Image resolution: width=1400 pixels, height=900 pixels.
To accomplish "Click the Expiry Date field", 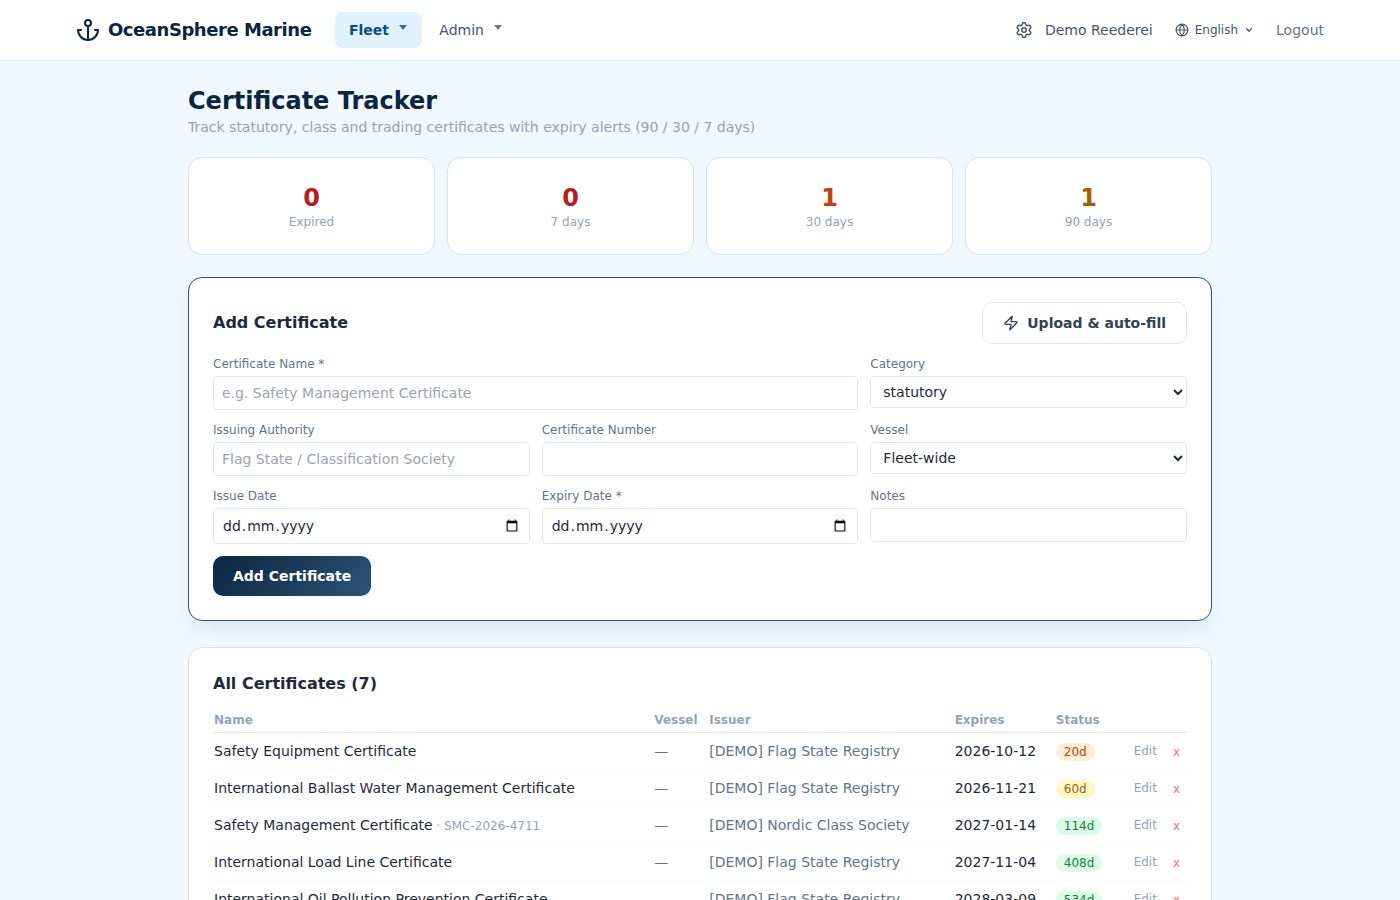I will tap(700, 526).
